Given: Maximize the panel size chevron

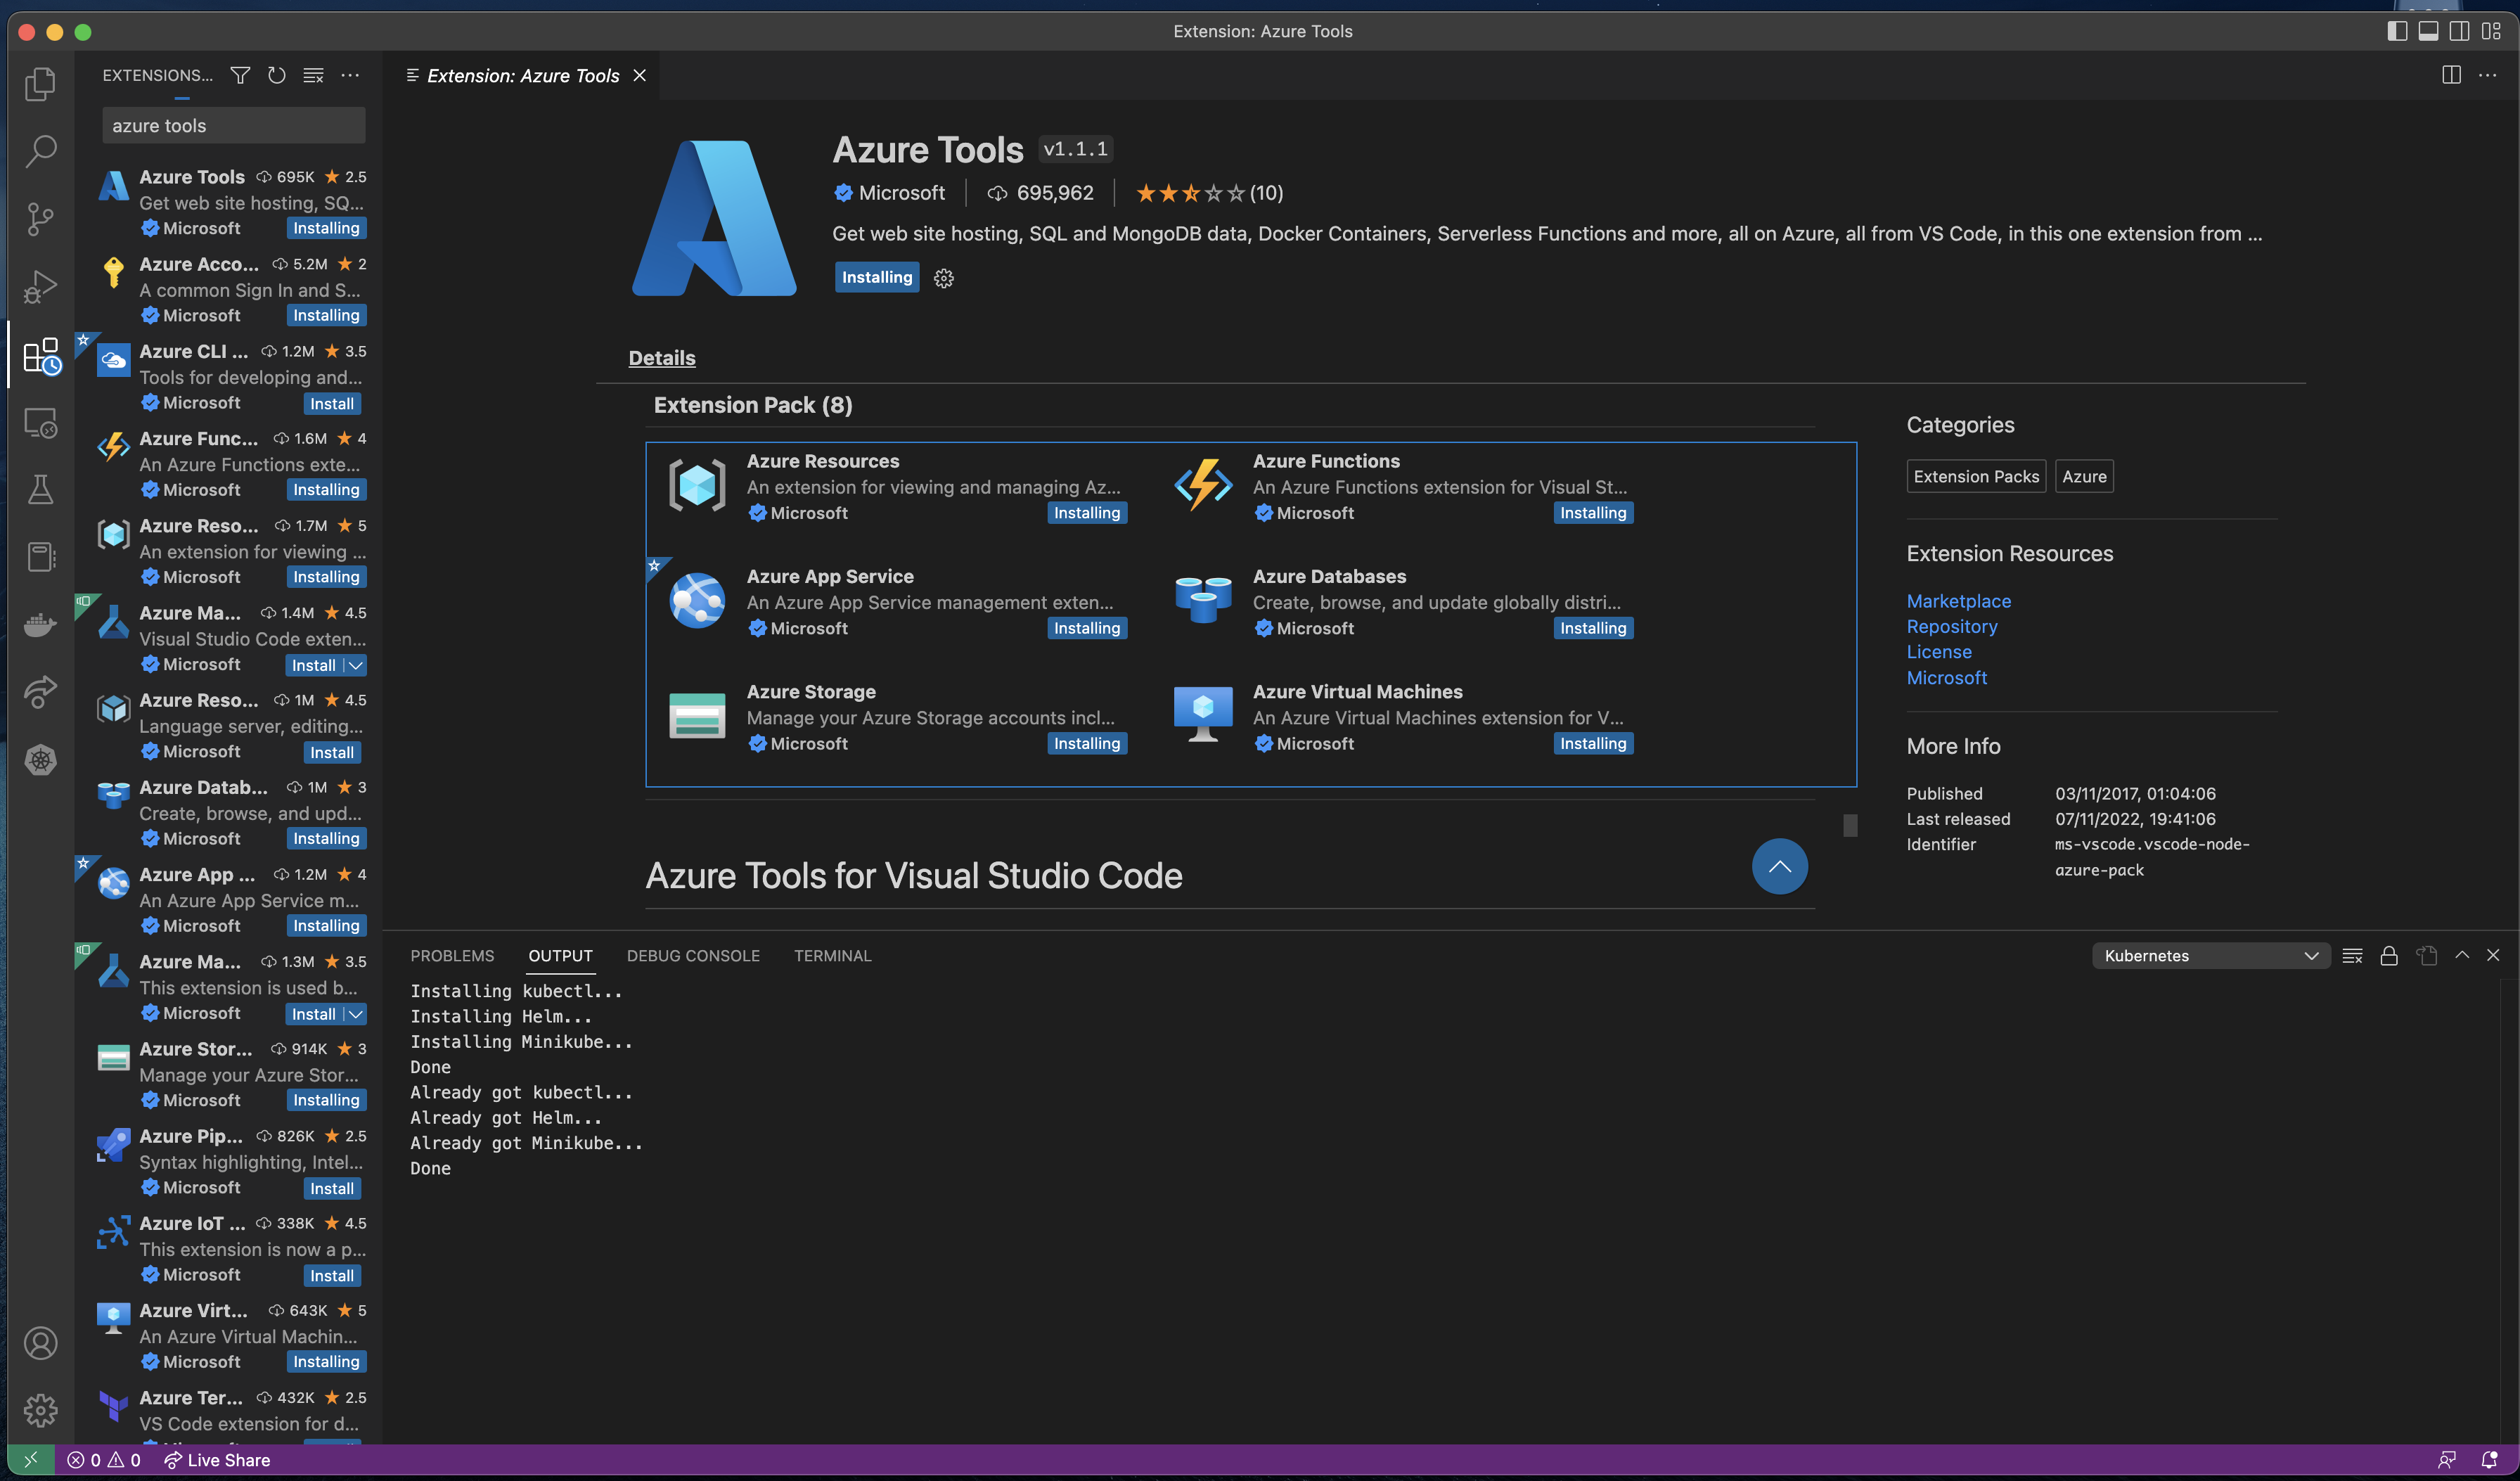Looking at the screenshot, I should click(x=2461, y=955).
